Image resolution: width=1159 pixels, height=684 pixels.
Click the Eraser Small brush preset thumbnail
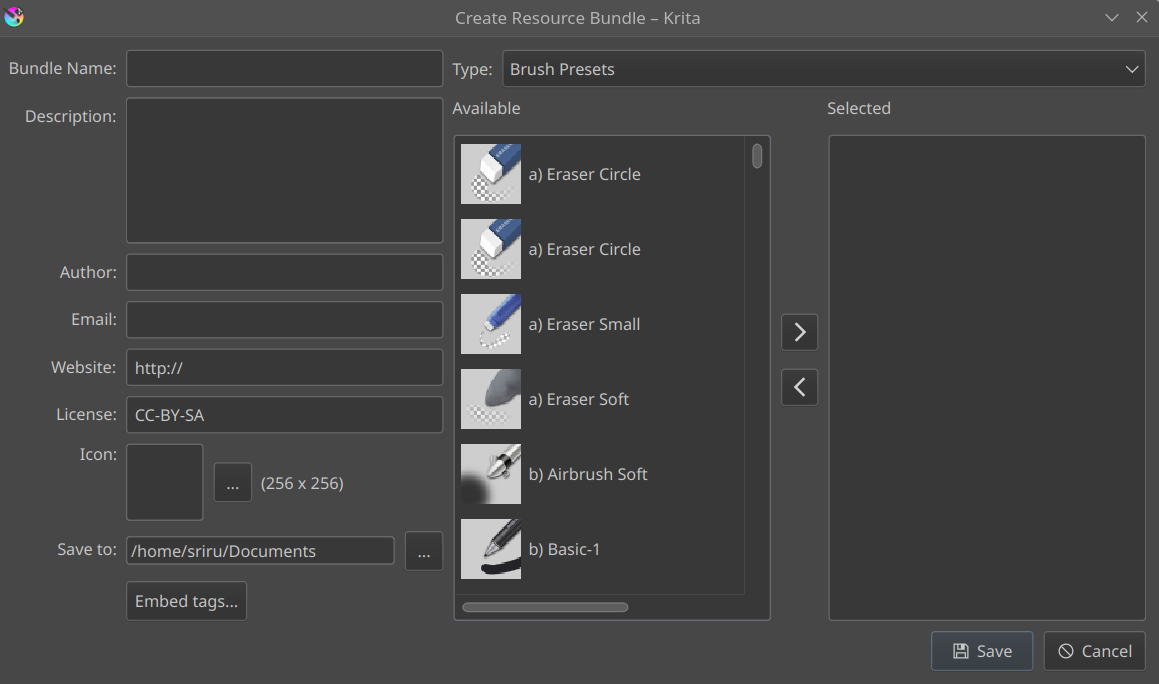point(490,324)
